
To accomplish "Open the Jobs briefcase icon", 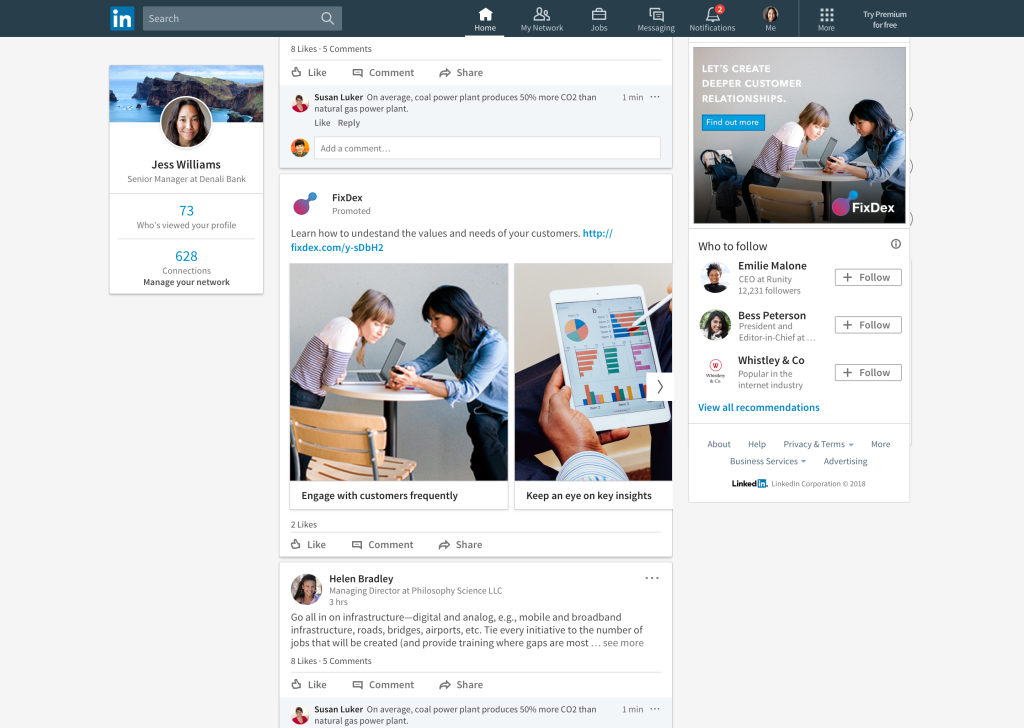I will (x=599, y=14).
